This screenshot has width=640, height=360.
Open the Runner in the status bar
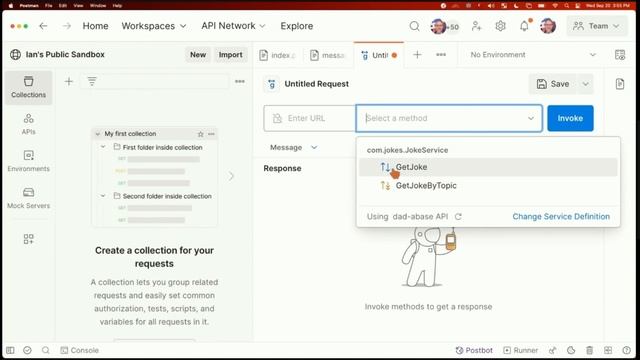(520, 350)
